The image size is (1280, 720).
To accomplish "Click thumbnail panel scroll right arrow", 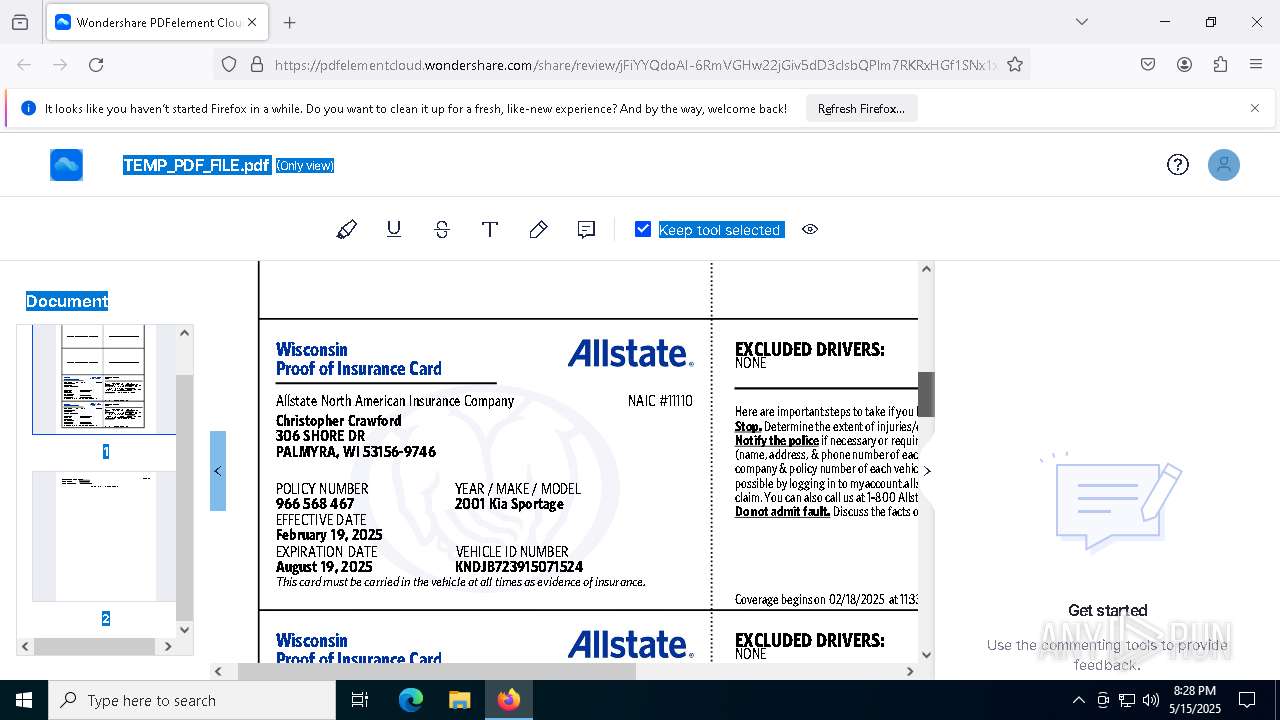I will 168,646.
